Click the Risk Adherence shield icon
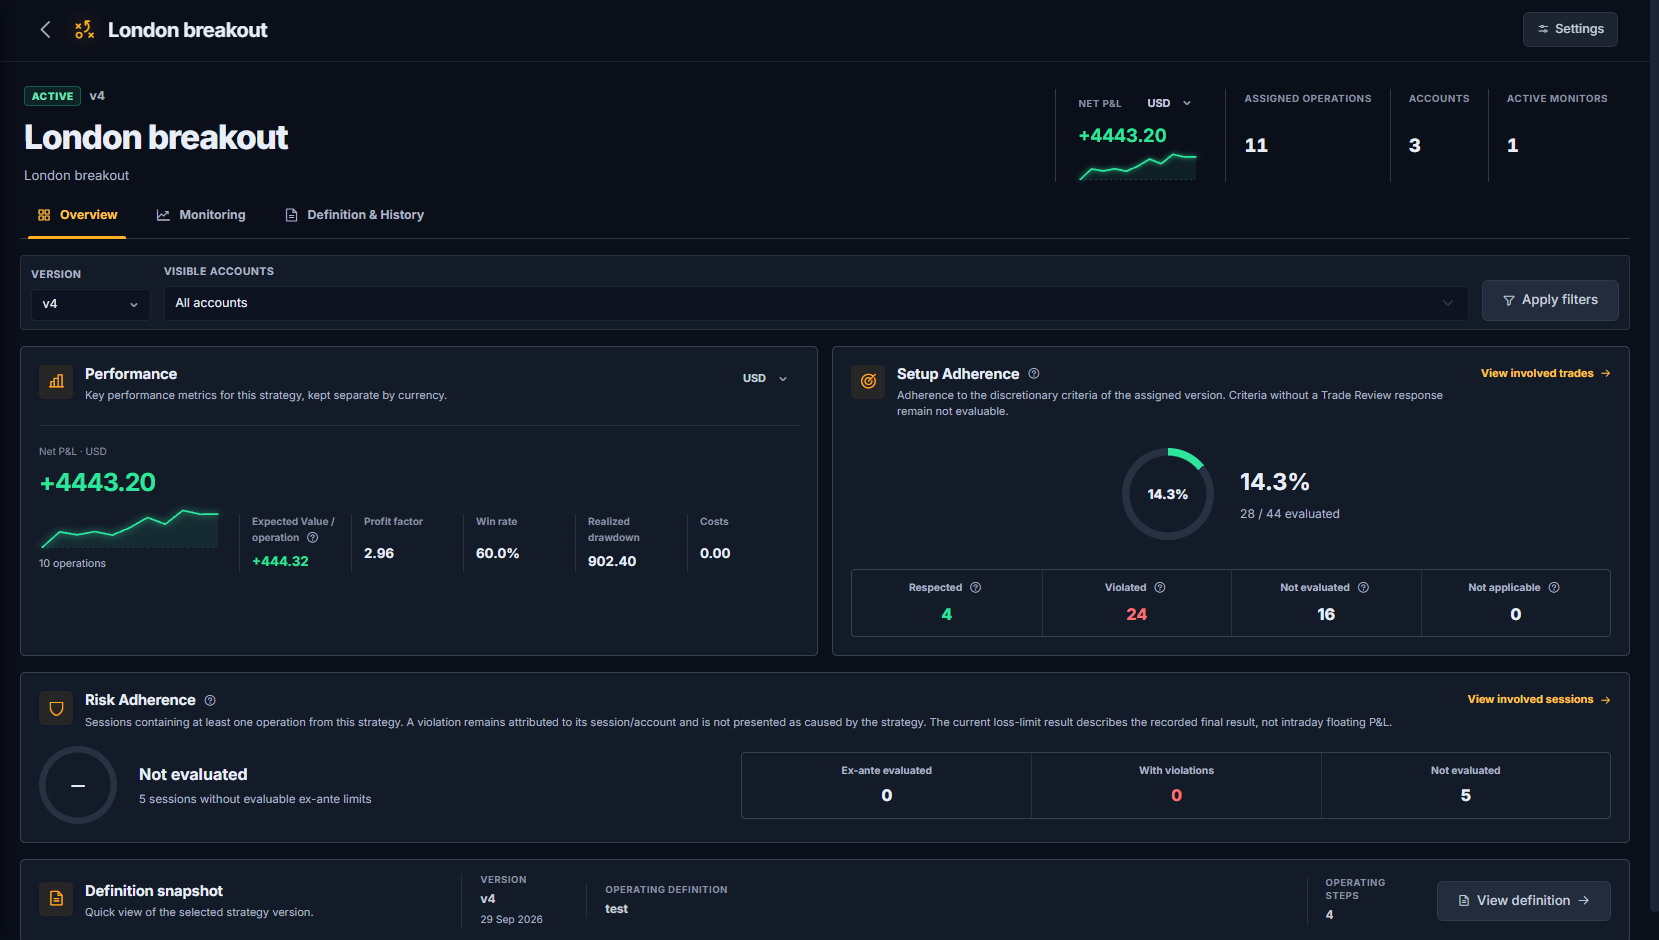Viewport: 1659px width, 940px height. click(x=56, y=708)
